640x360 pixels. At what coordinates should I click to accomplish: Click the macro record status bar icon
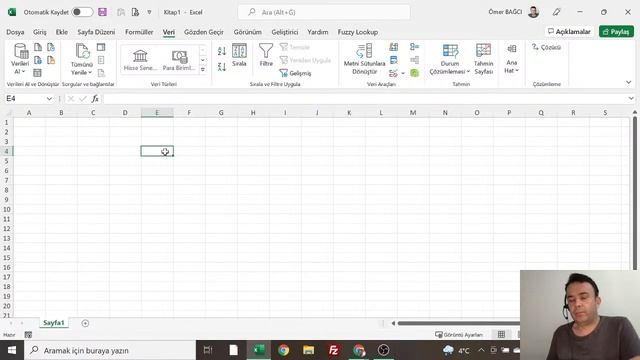[x=28, y=335]
